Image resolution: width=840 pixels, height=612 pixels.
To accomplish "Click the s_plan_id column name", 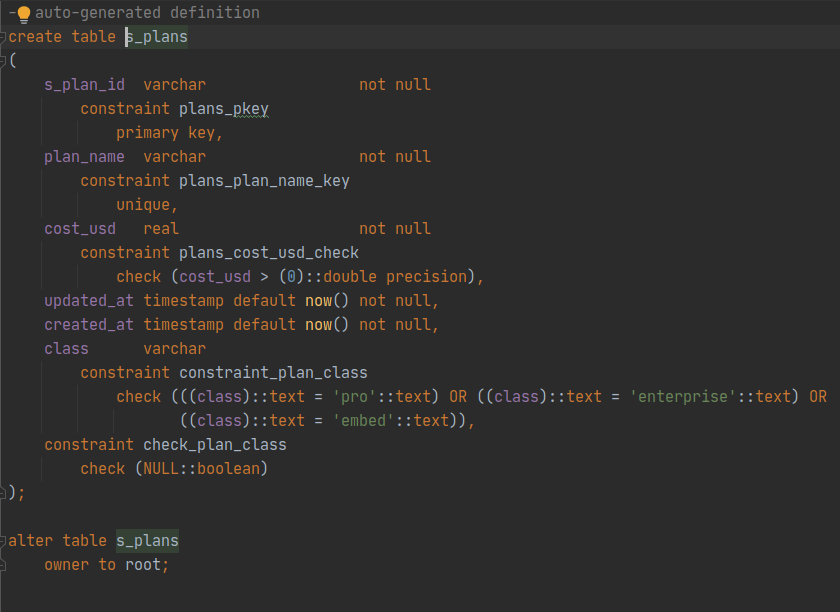I will click(x=84, y=85).
